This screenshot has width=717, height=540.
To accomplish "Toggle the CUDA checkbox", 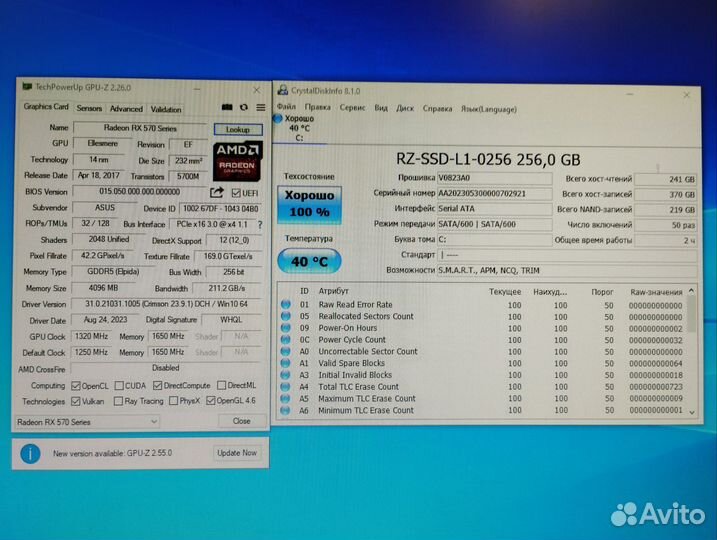I will (119, 386).
